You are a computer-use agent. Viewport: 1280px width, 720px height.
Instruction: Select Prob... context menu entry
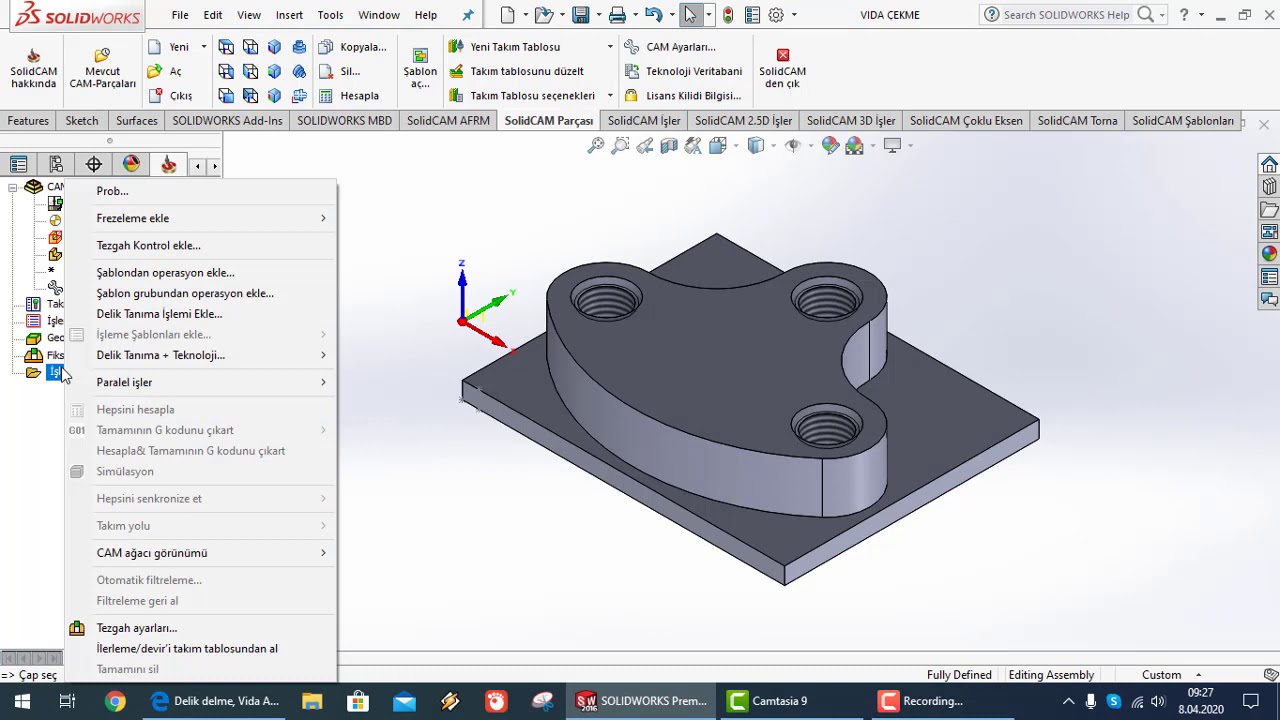tap(201, 191)
